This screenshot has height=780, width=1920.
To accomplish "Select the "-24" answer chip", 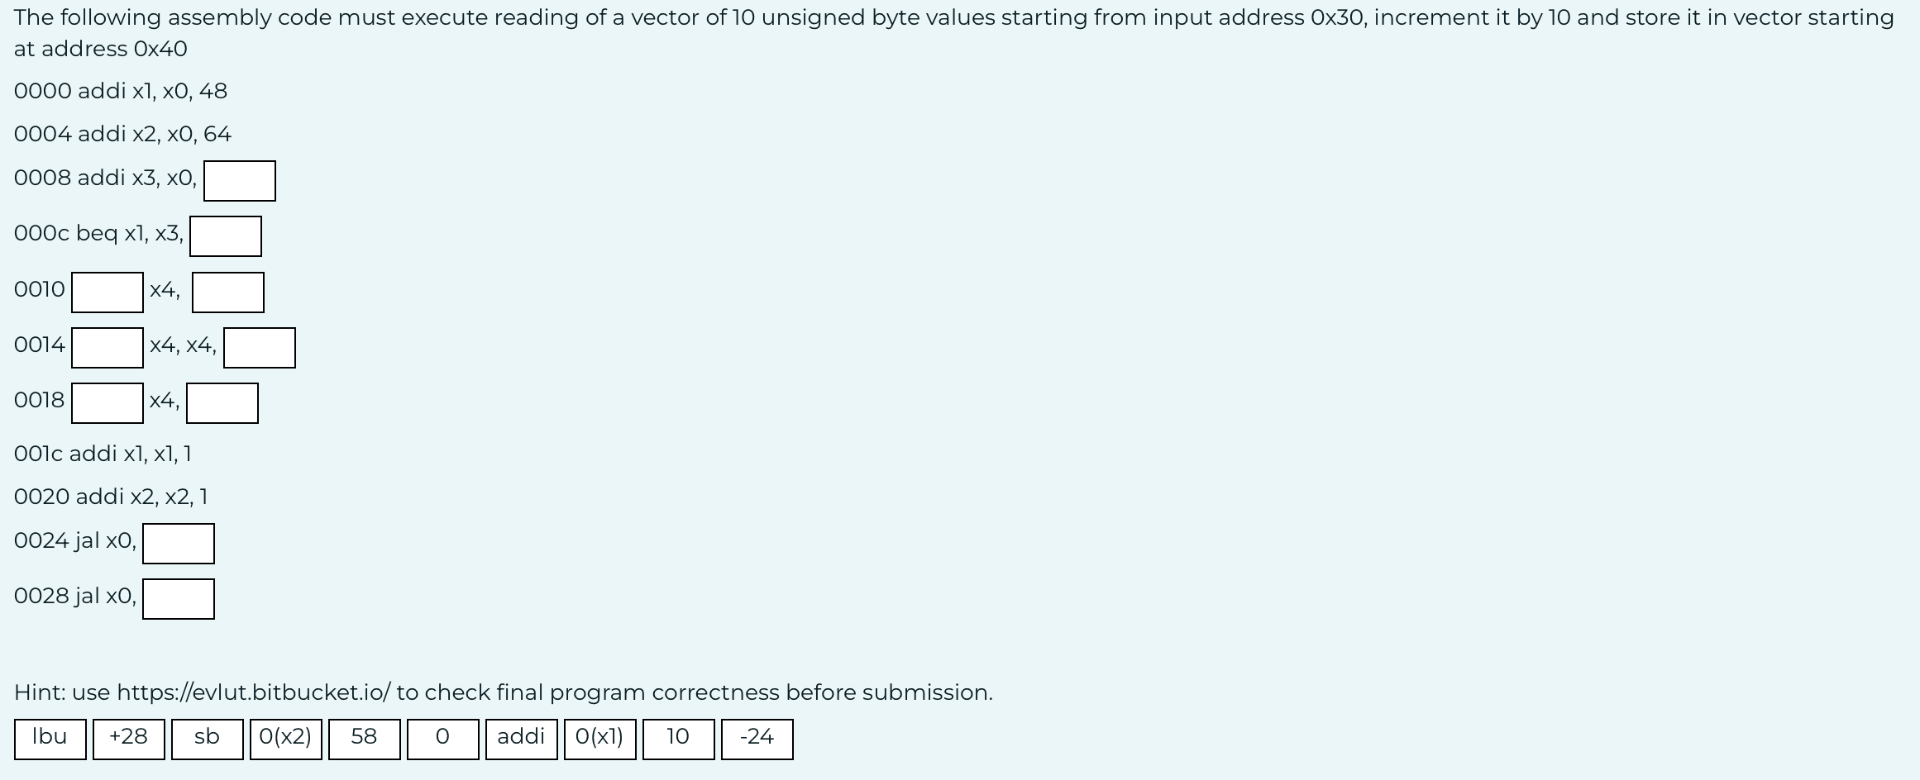I will 757,739.
